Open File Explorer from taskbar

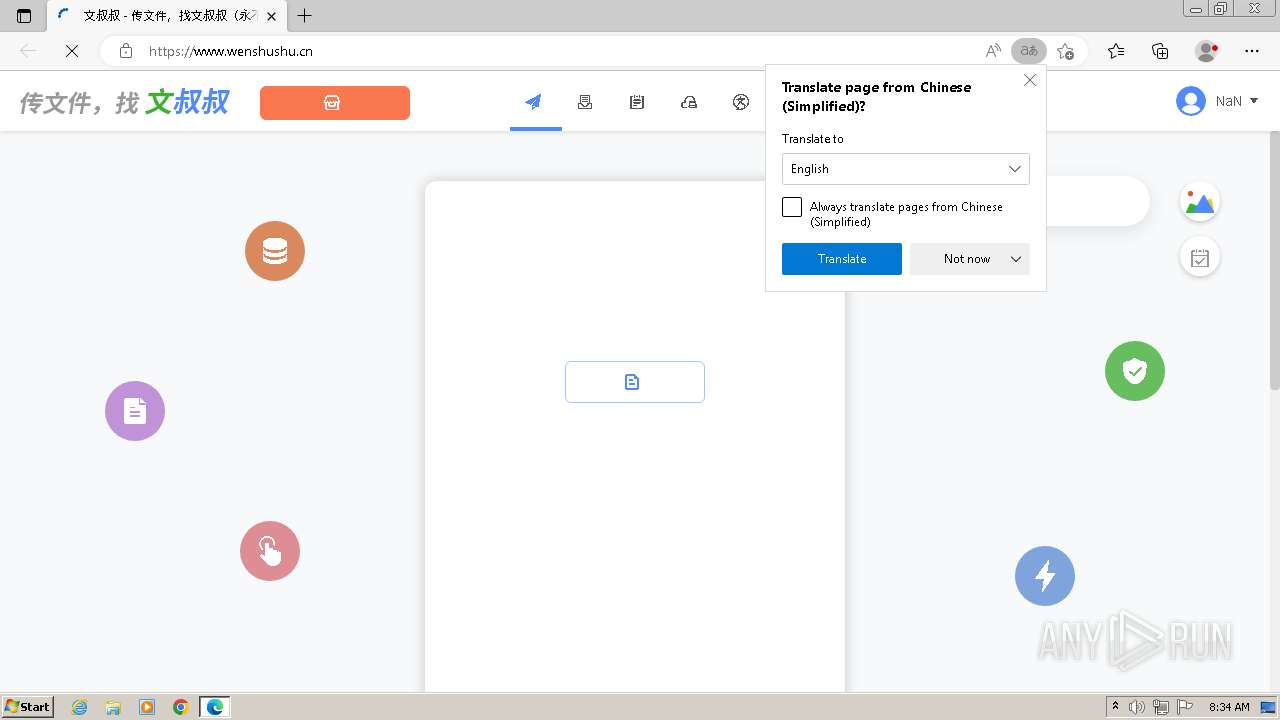113,707
